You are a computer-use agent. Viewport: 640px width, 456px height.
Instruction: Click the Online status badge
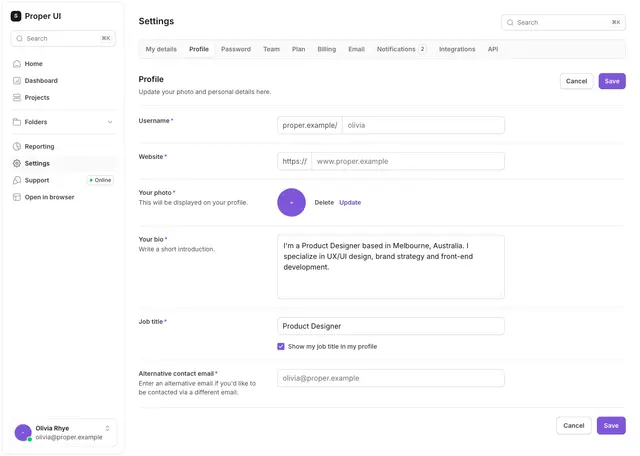(100, 180)
